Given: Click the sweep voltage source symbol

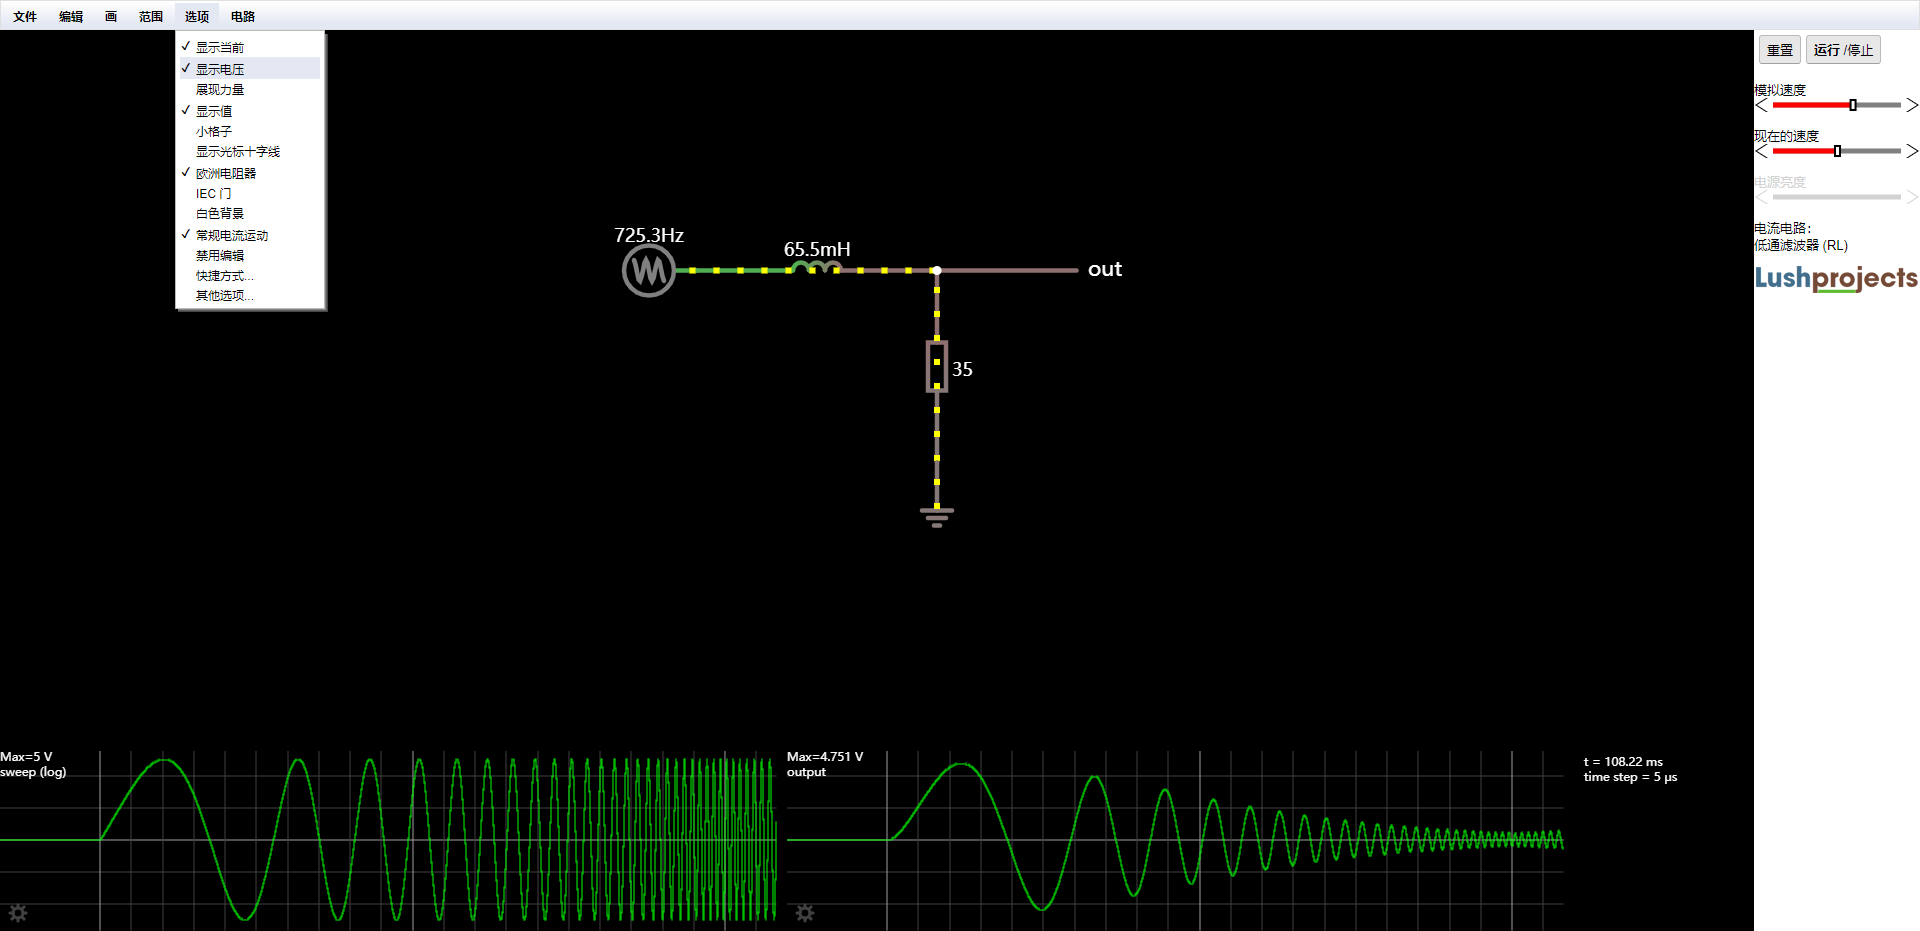Looking at the screenshot, I should tap(648, 271).
